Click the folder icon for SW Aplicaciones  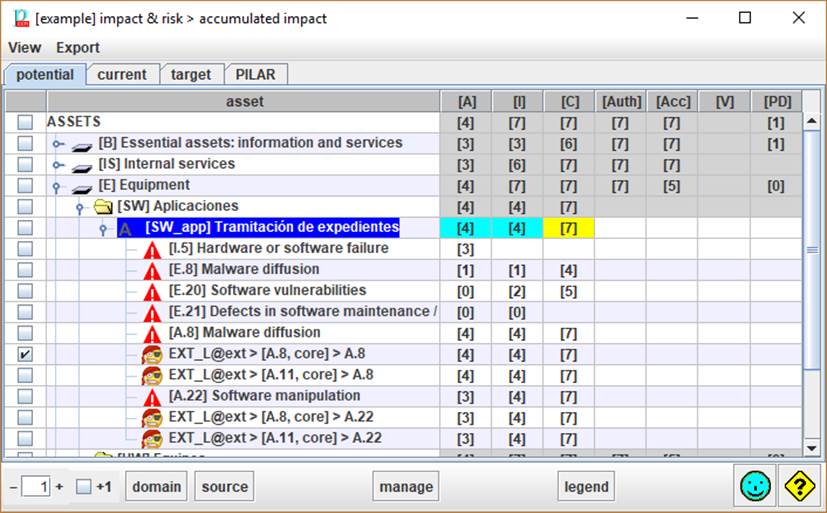pos(103,207)
